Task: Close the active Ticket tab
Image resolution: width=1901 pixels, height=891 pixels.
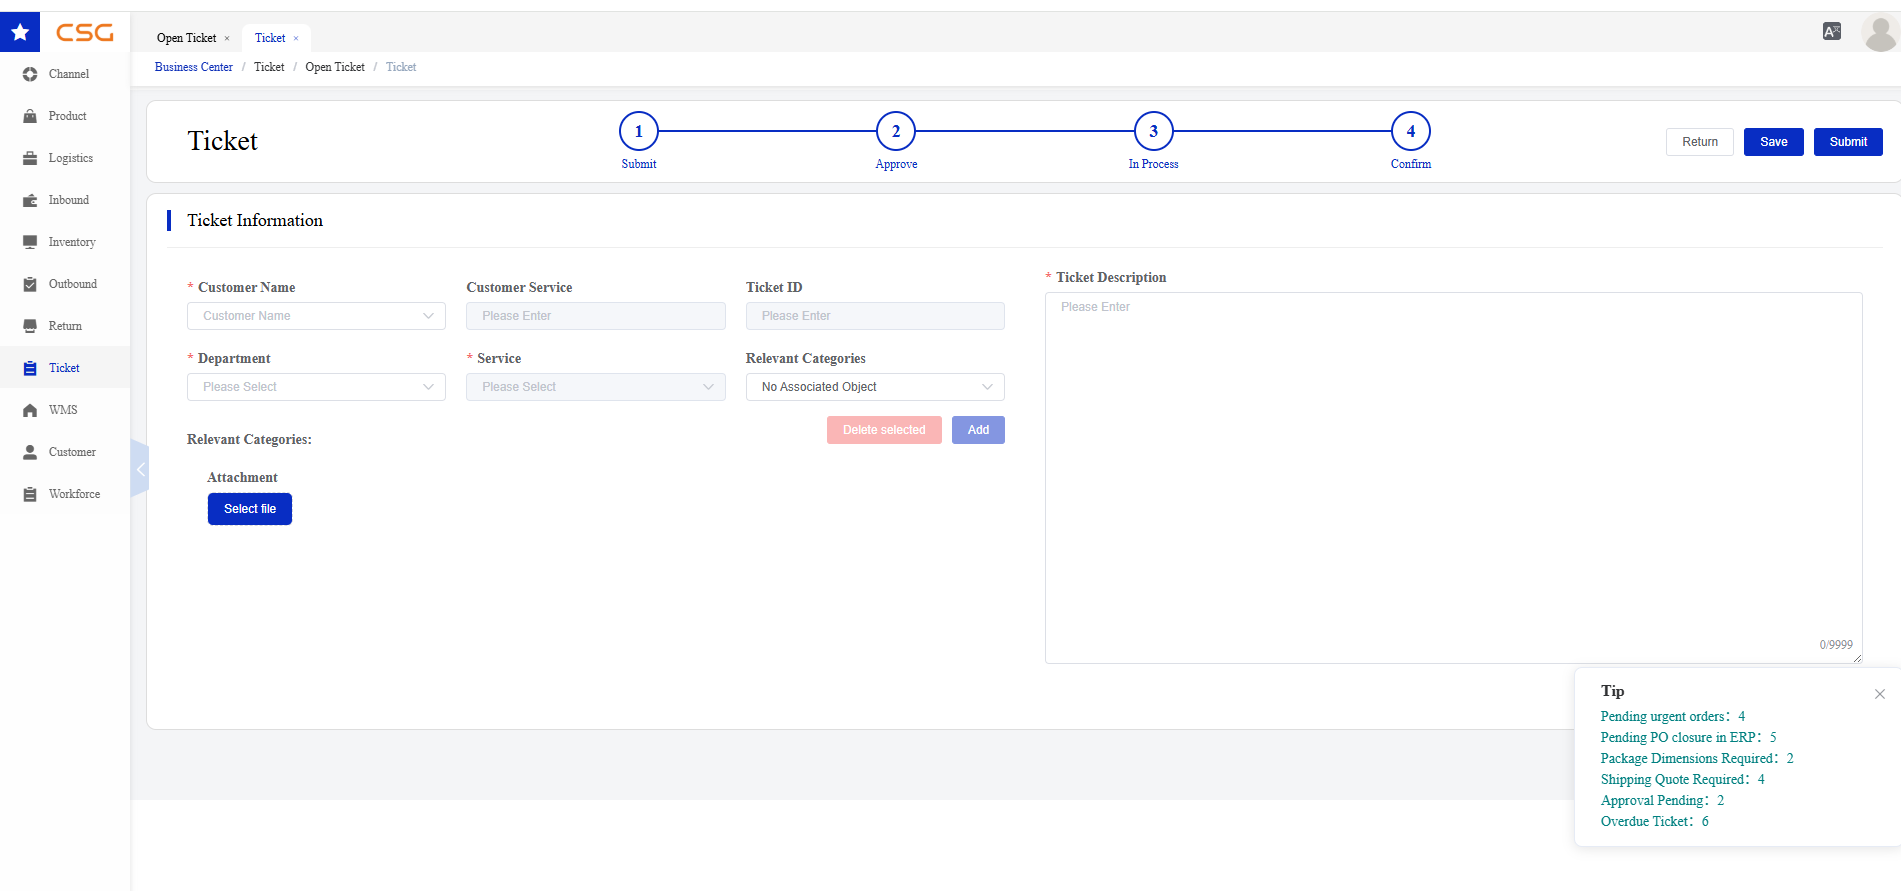Action: 296,39
